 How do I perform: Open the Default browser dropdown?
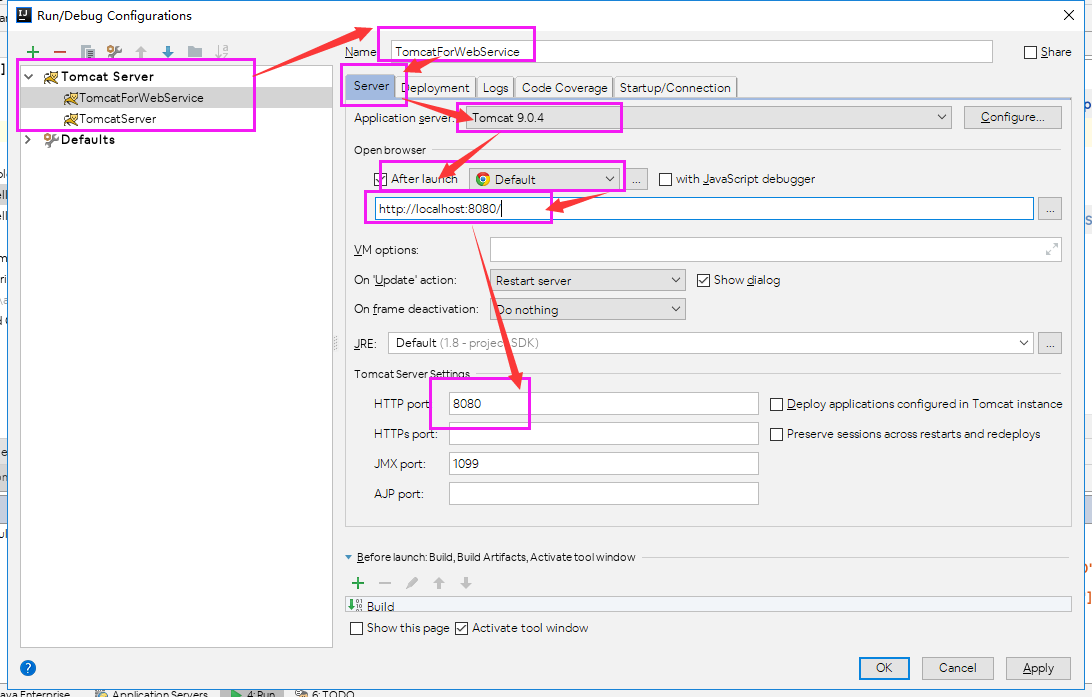(x=545, y=180)
